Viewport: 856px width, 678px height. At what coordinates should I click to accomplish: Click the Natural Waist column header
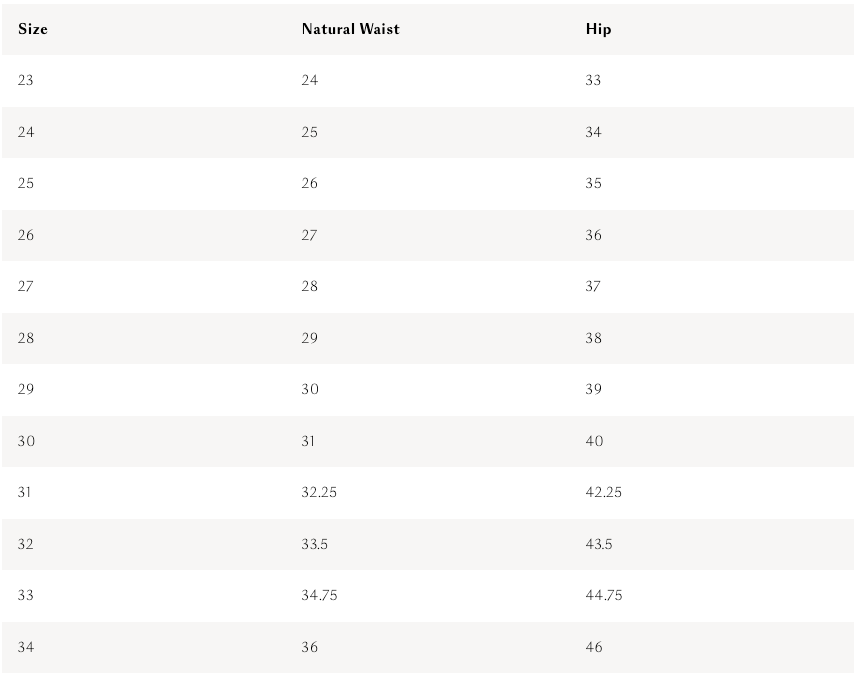click(x=350, y=29)
